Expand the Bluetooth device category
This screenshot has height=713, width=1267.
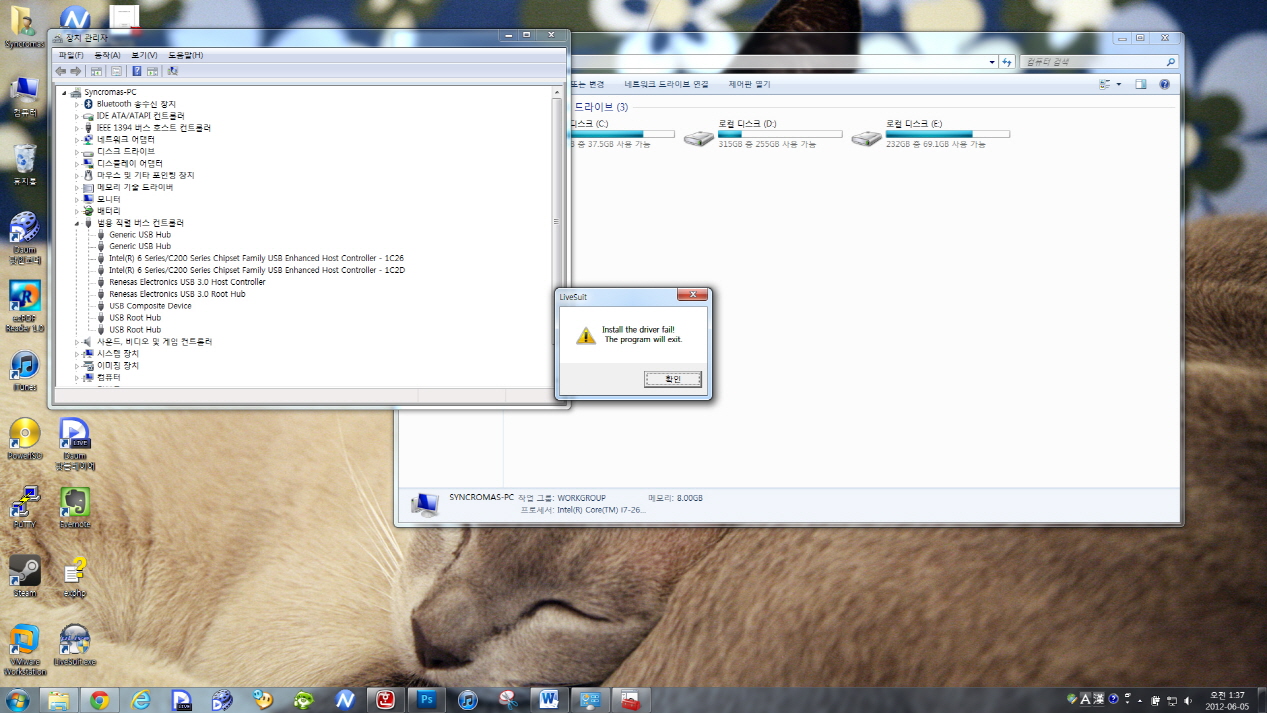click(x=76, y=104)
